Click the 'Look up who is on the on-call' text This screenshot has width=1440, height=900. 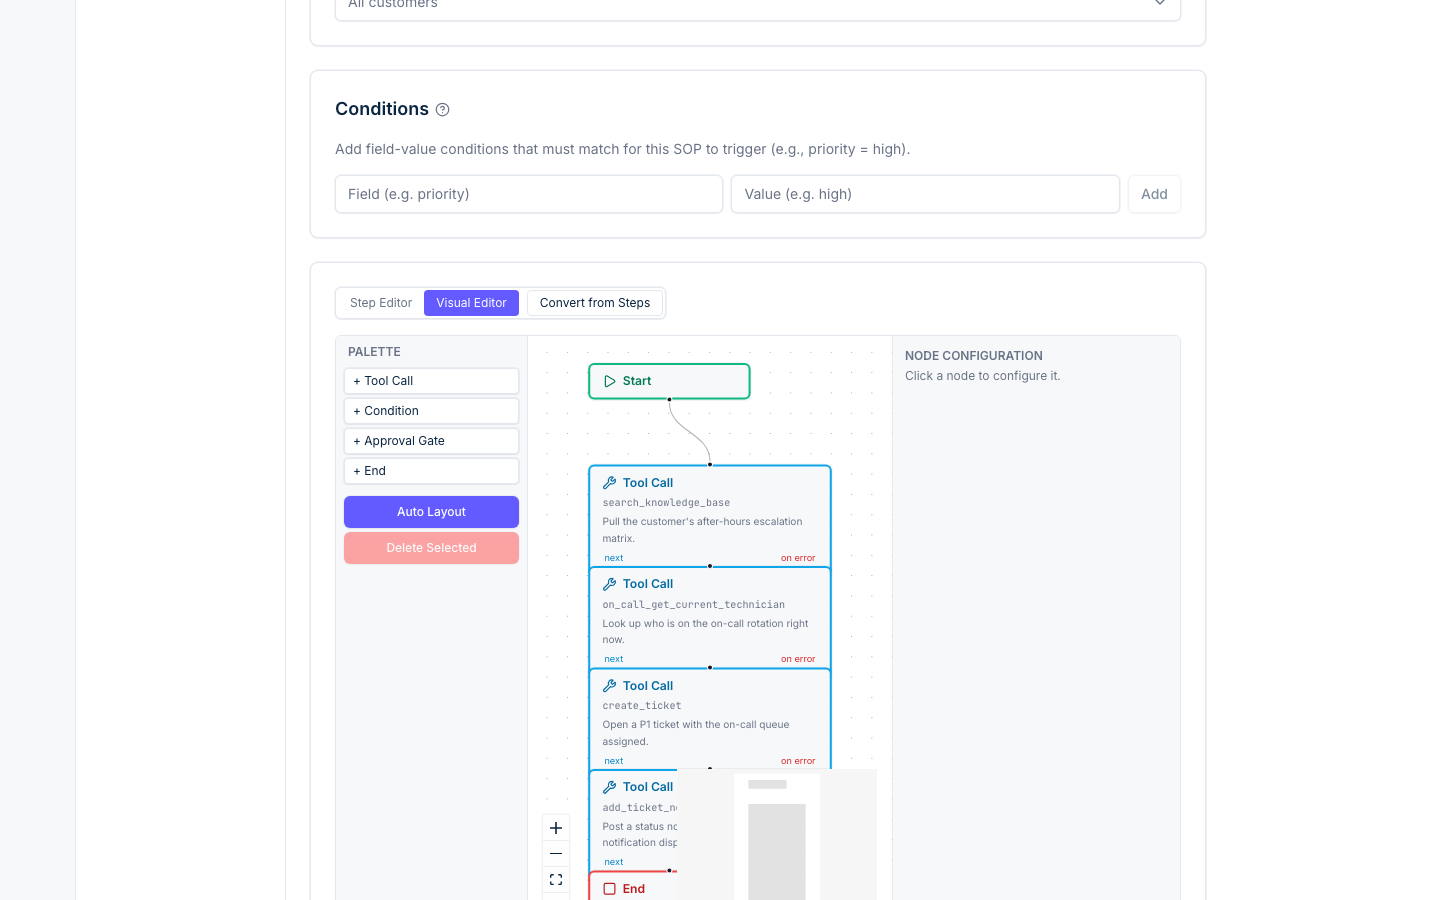click(x=705, y=631)
